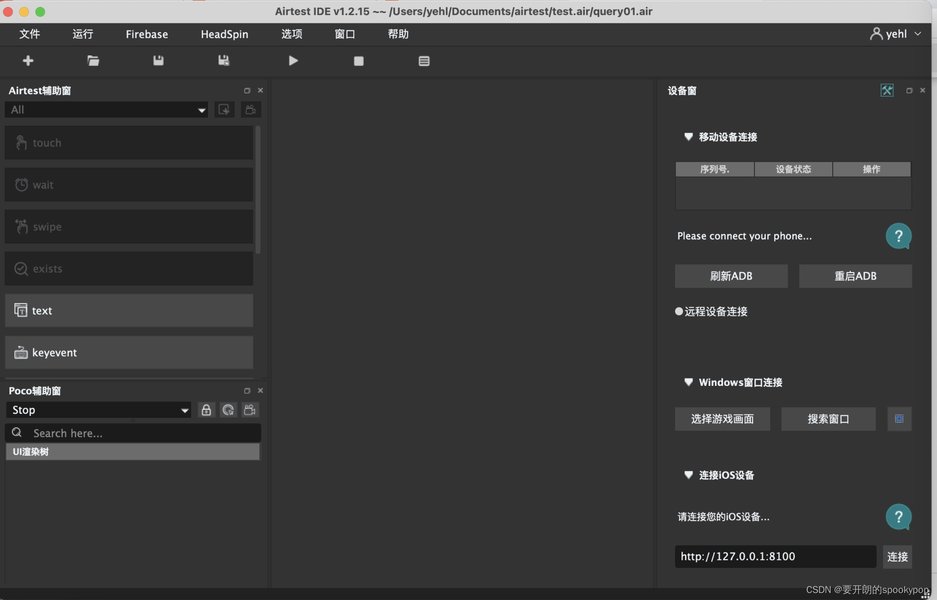Expand the 远程设备连接 section
This screenshot has height=600, width=937.
(x=679, y=311)
